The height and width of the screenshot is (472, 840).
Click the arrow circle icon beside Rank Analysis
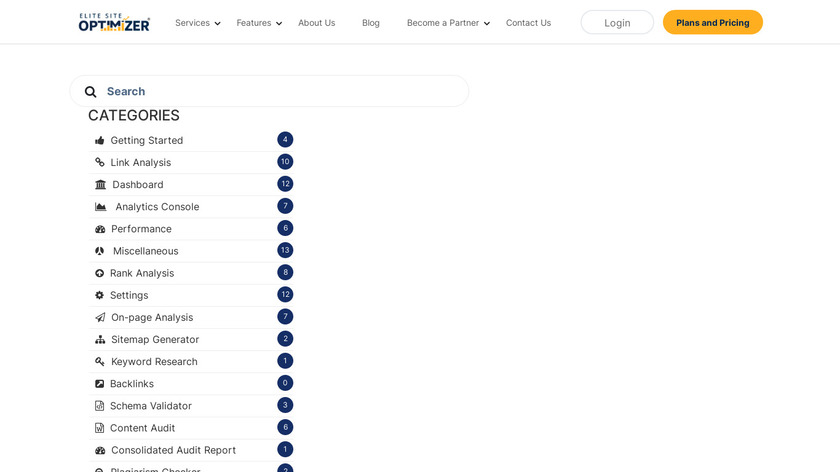[x=100, y=273]
